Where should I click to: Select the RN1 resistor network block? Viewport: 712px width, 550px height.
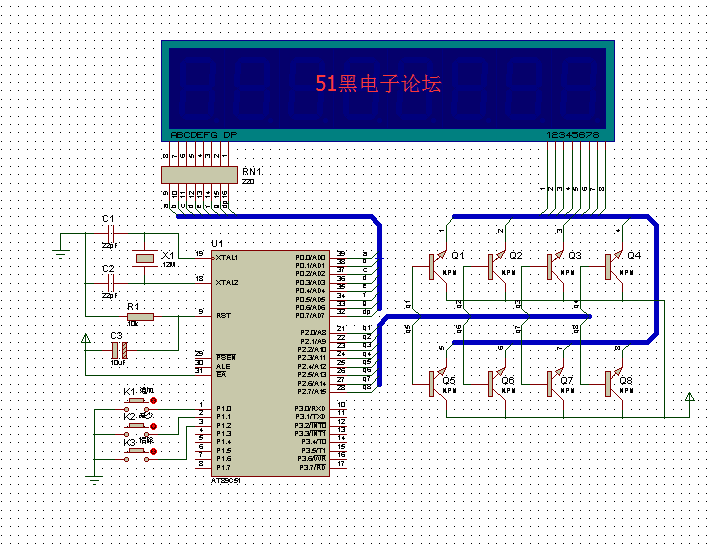[199, 175]
